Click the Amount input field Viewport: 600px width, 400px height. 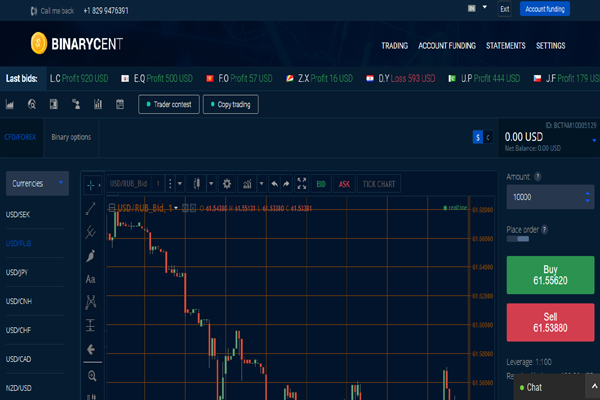550,197
